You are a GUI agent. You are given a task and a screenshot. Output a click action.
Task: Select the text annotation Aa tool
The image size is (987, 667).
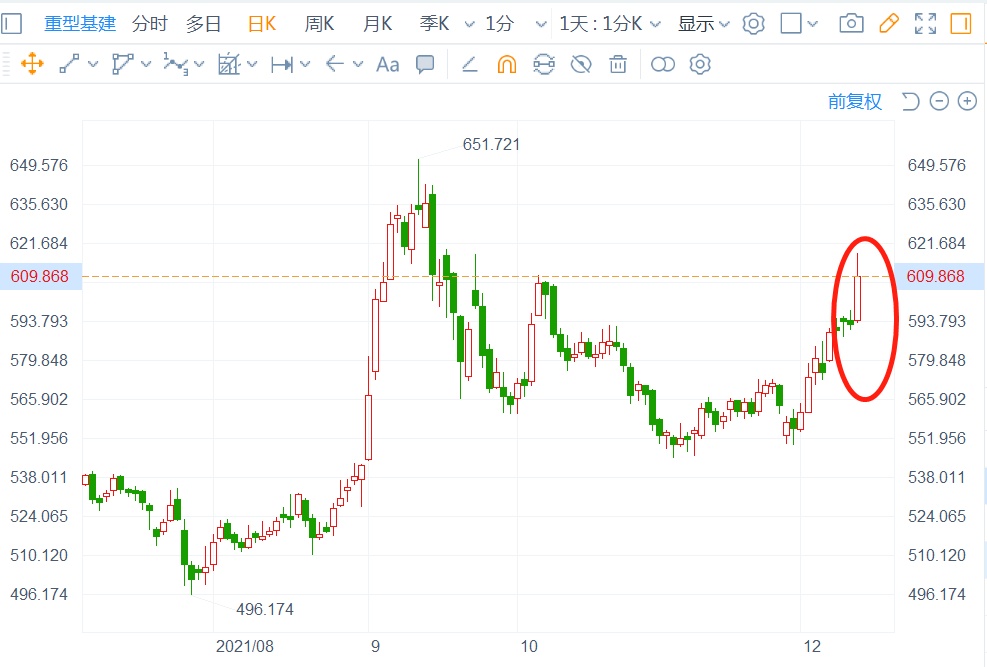(387, 65)
